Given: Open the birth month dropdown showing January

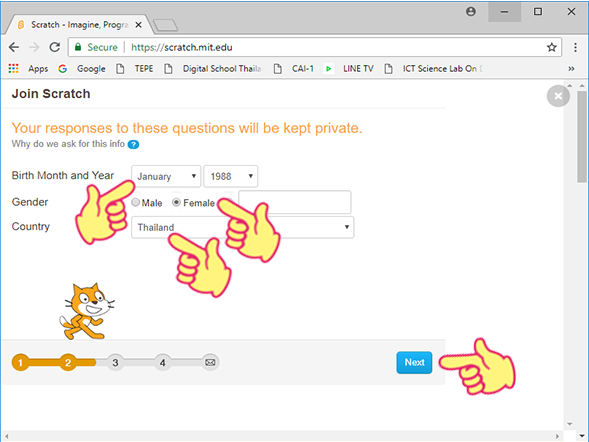Looking at the screenshot, I should pyautogui.click(x=166, y=176).
